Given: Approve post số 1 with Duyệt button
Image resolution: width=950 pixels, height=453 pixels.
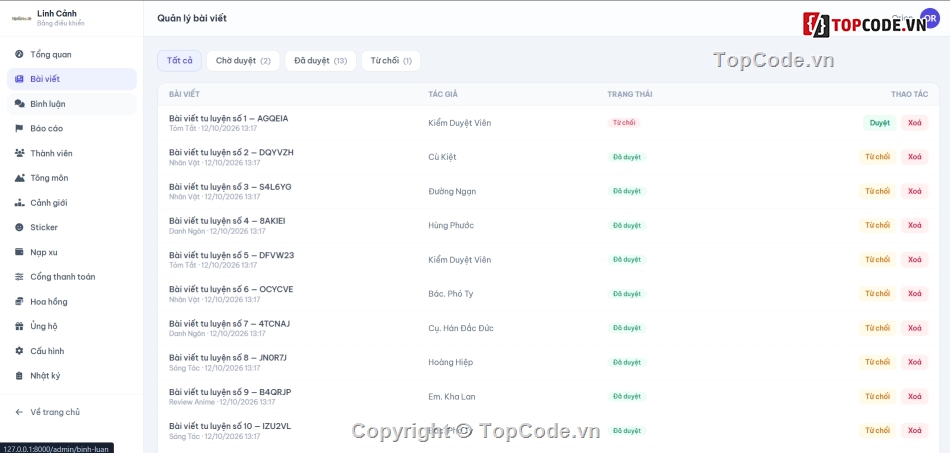Looking at the screenshot, I should (x=880, y=123).
